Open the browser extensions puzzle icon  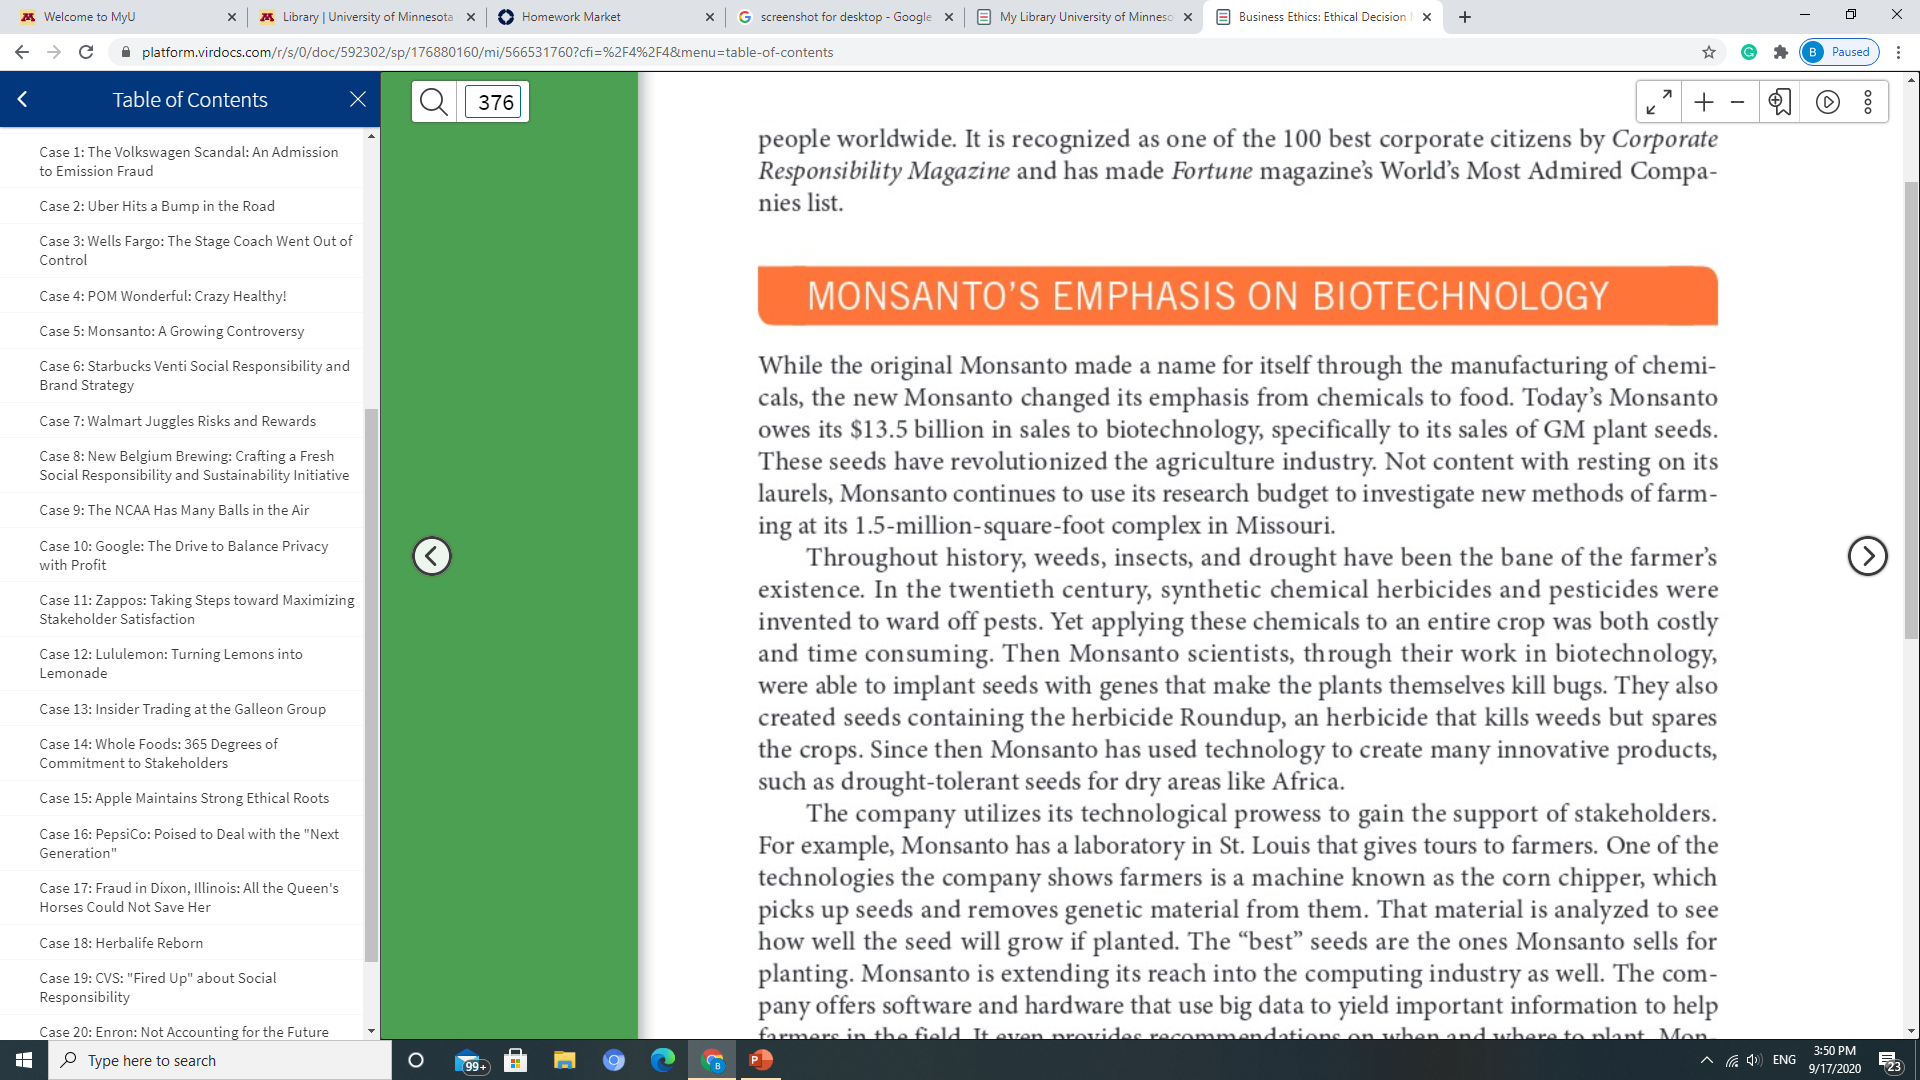(1781, 52)
